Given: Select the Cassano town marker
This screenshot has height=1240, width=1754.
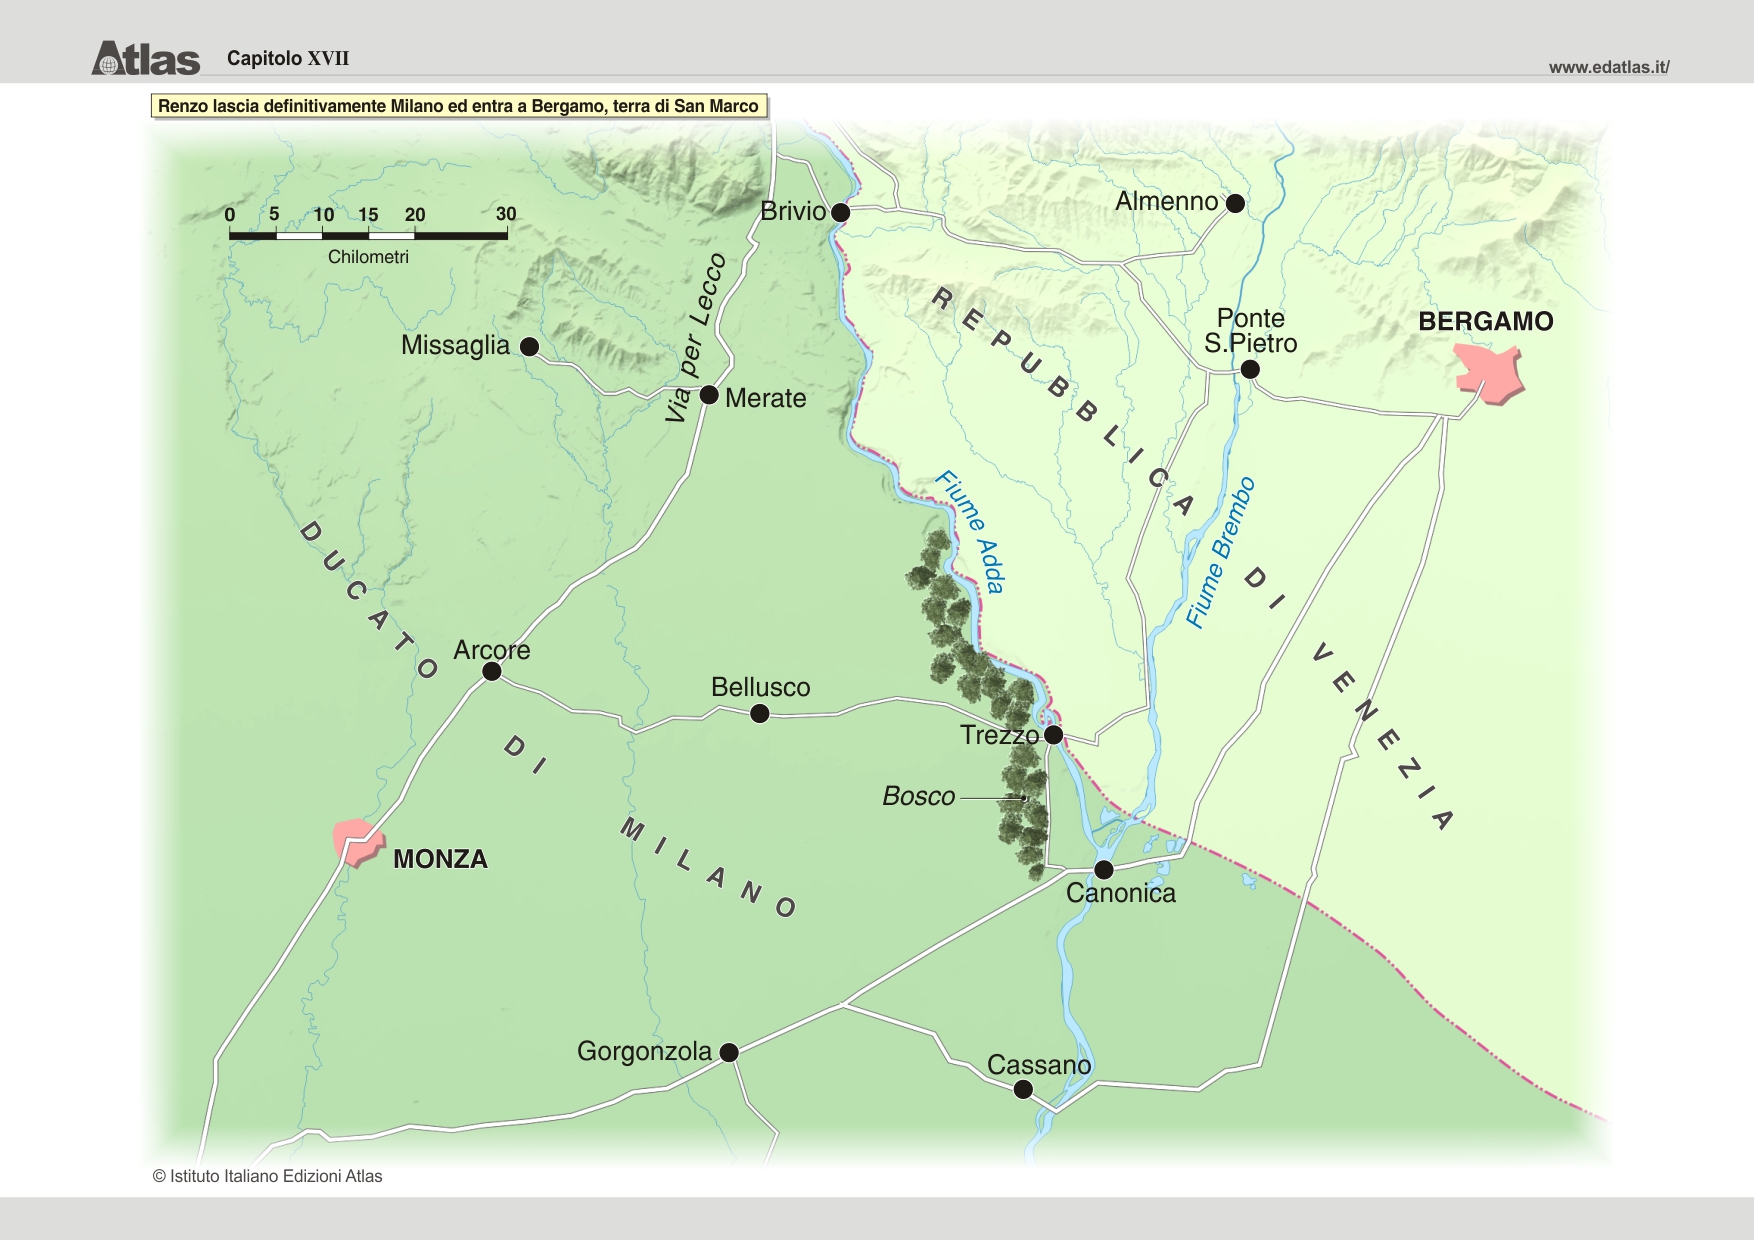Looking at the screenshot, I should (1023, 1090).
